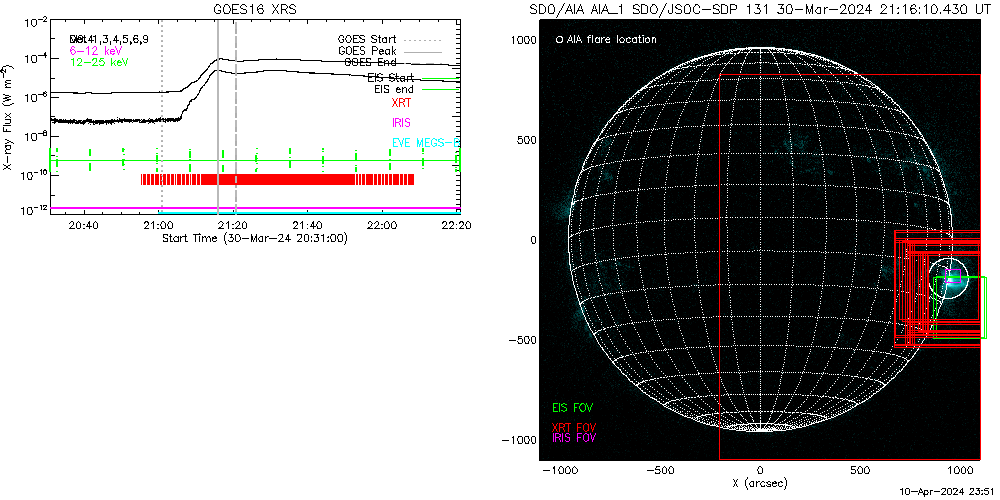The width and height of the screenshot is (1000, 500).
Task: Click the red XRT FOV label
Action: 575,427
